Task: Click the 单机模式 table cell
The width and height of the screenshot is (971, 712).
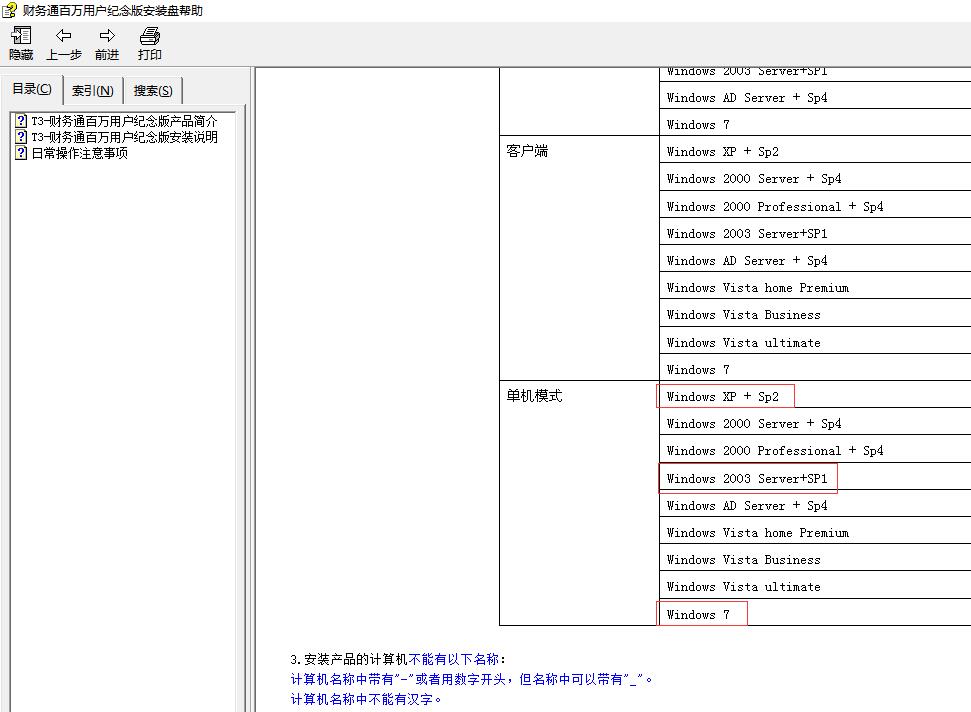Action: (x=579, y=503)
